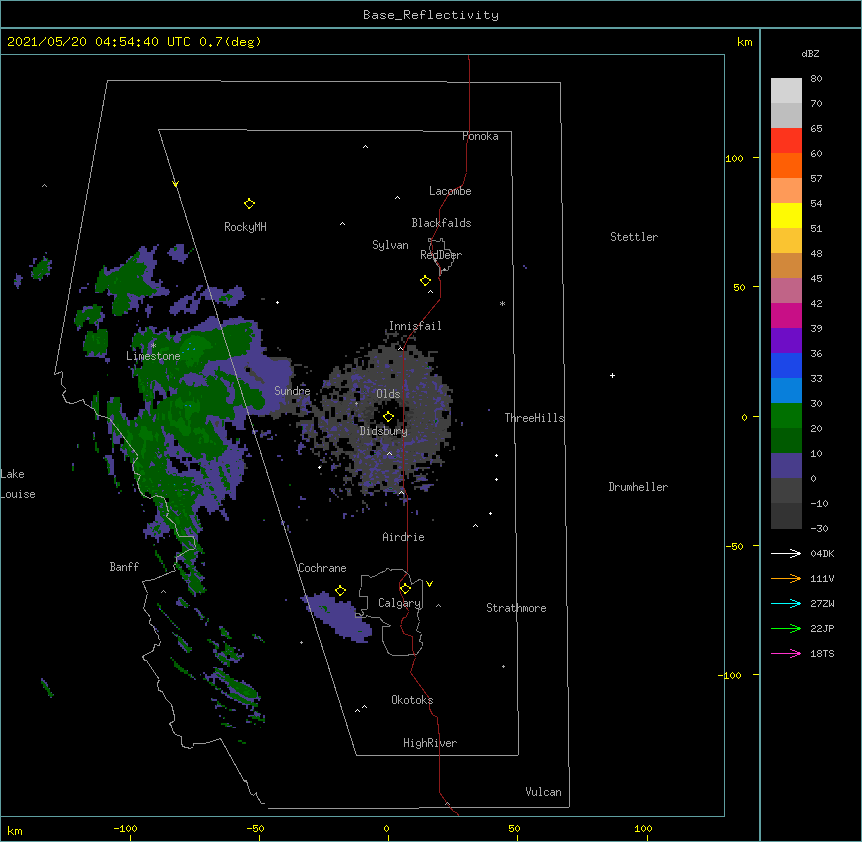Click the yellow marker south of Red Deer
The image size is (862, 842).
coord(425,281)
